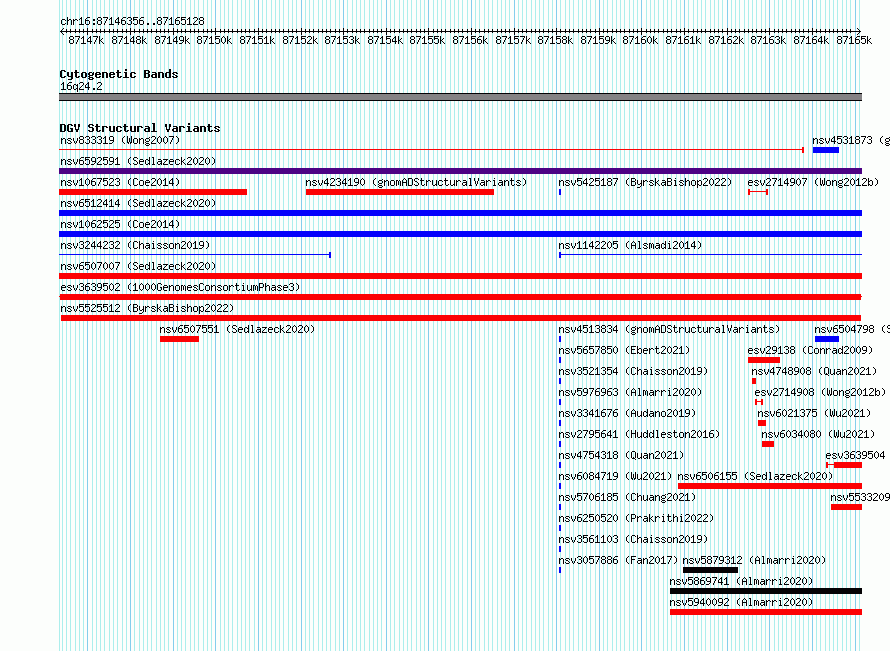Click the black nsv5879312 variant bar
The image size is (890, 651).
[710, 570]
